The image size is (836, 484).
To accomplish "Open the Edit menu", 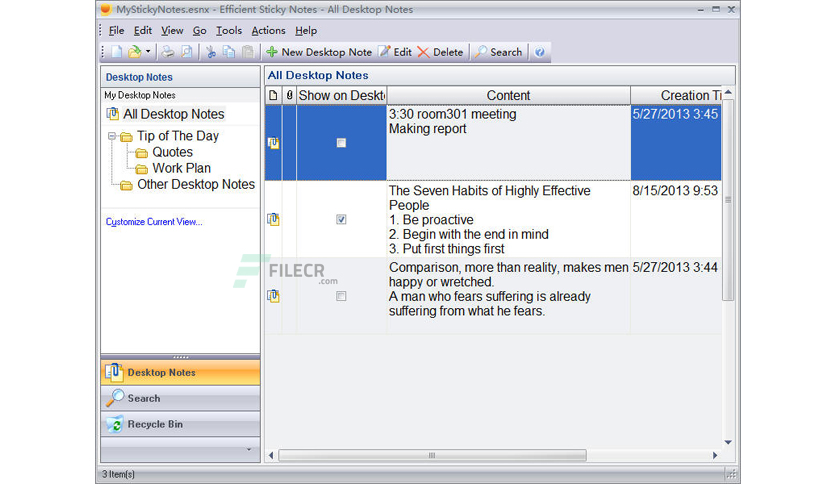I will pos(142,30).
